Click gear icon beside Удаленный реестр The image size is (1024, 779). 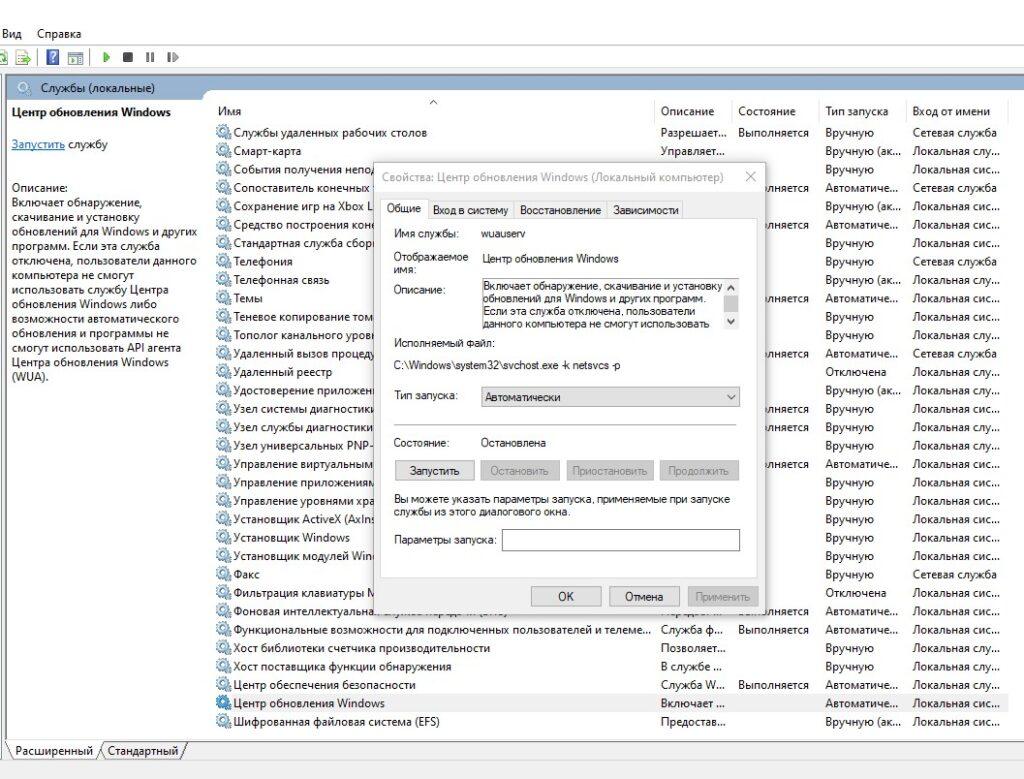pos(223,371)
